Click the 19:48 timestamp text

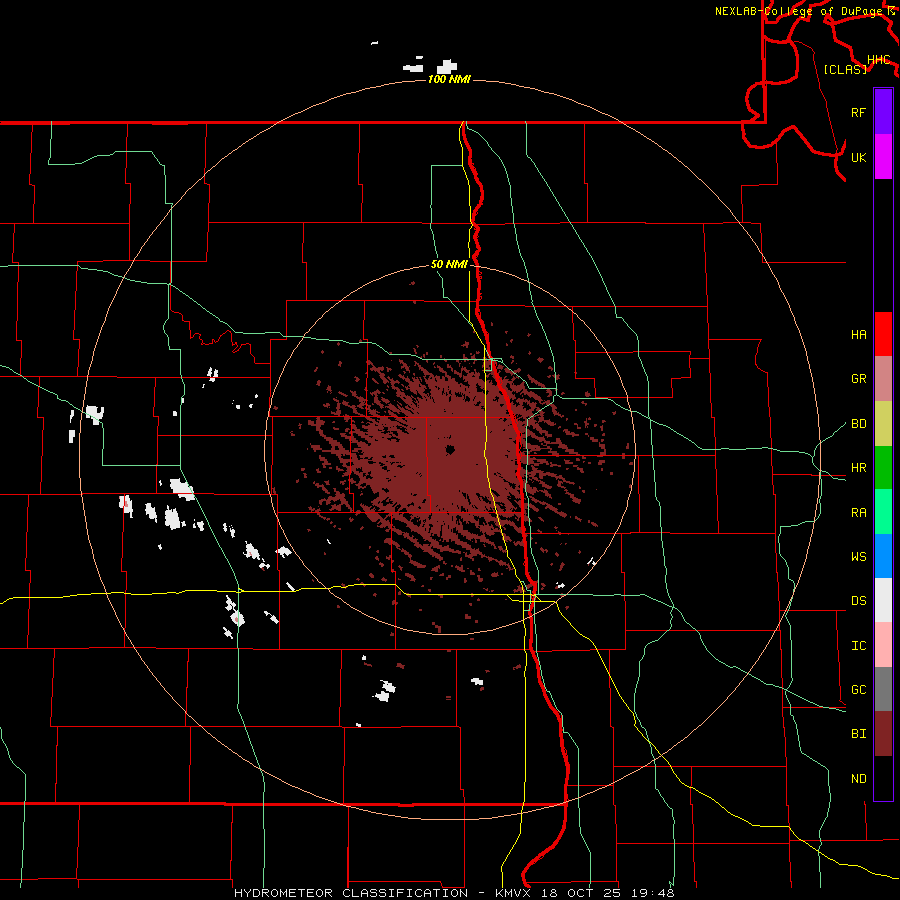(x=651, y=893)
